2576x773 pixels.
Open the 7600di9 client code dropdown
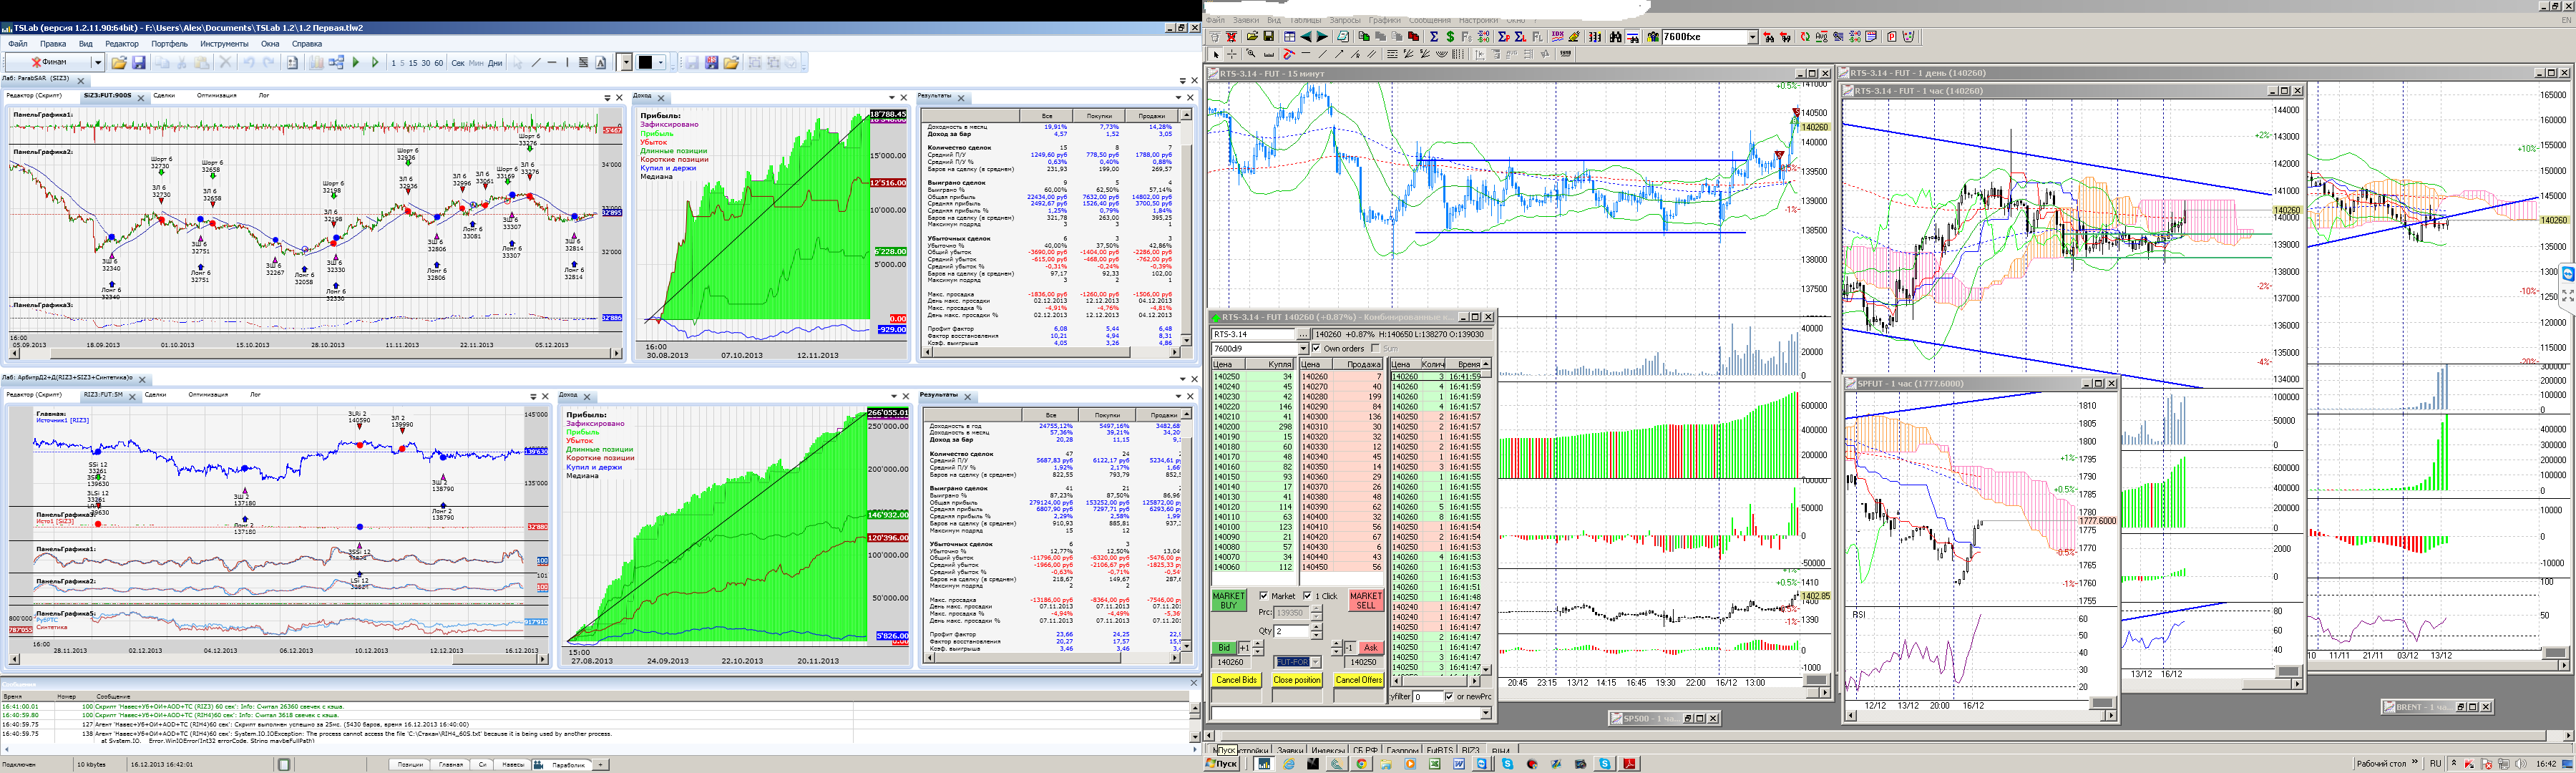(1302, 348)
